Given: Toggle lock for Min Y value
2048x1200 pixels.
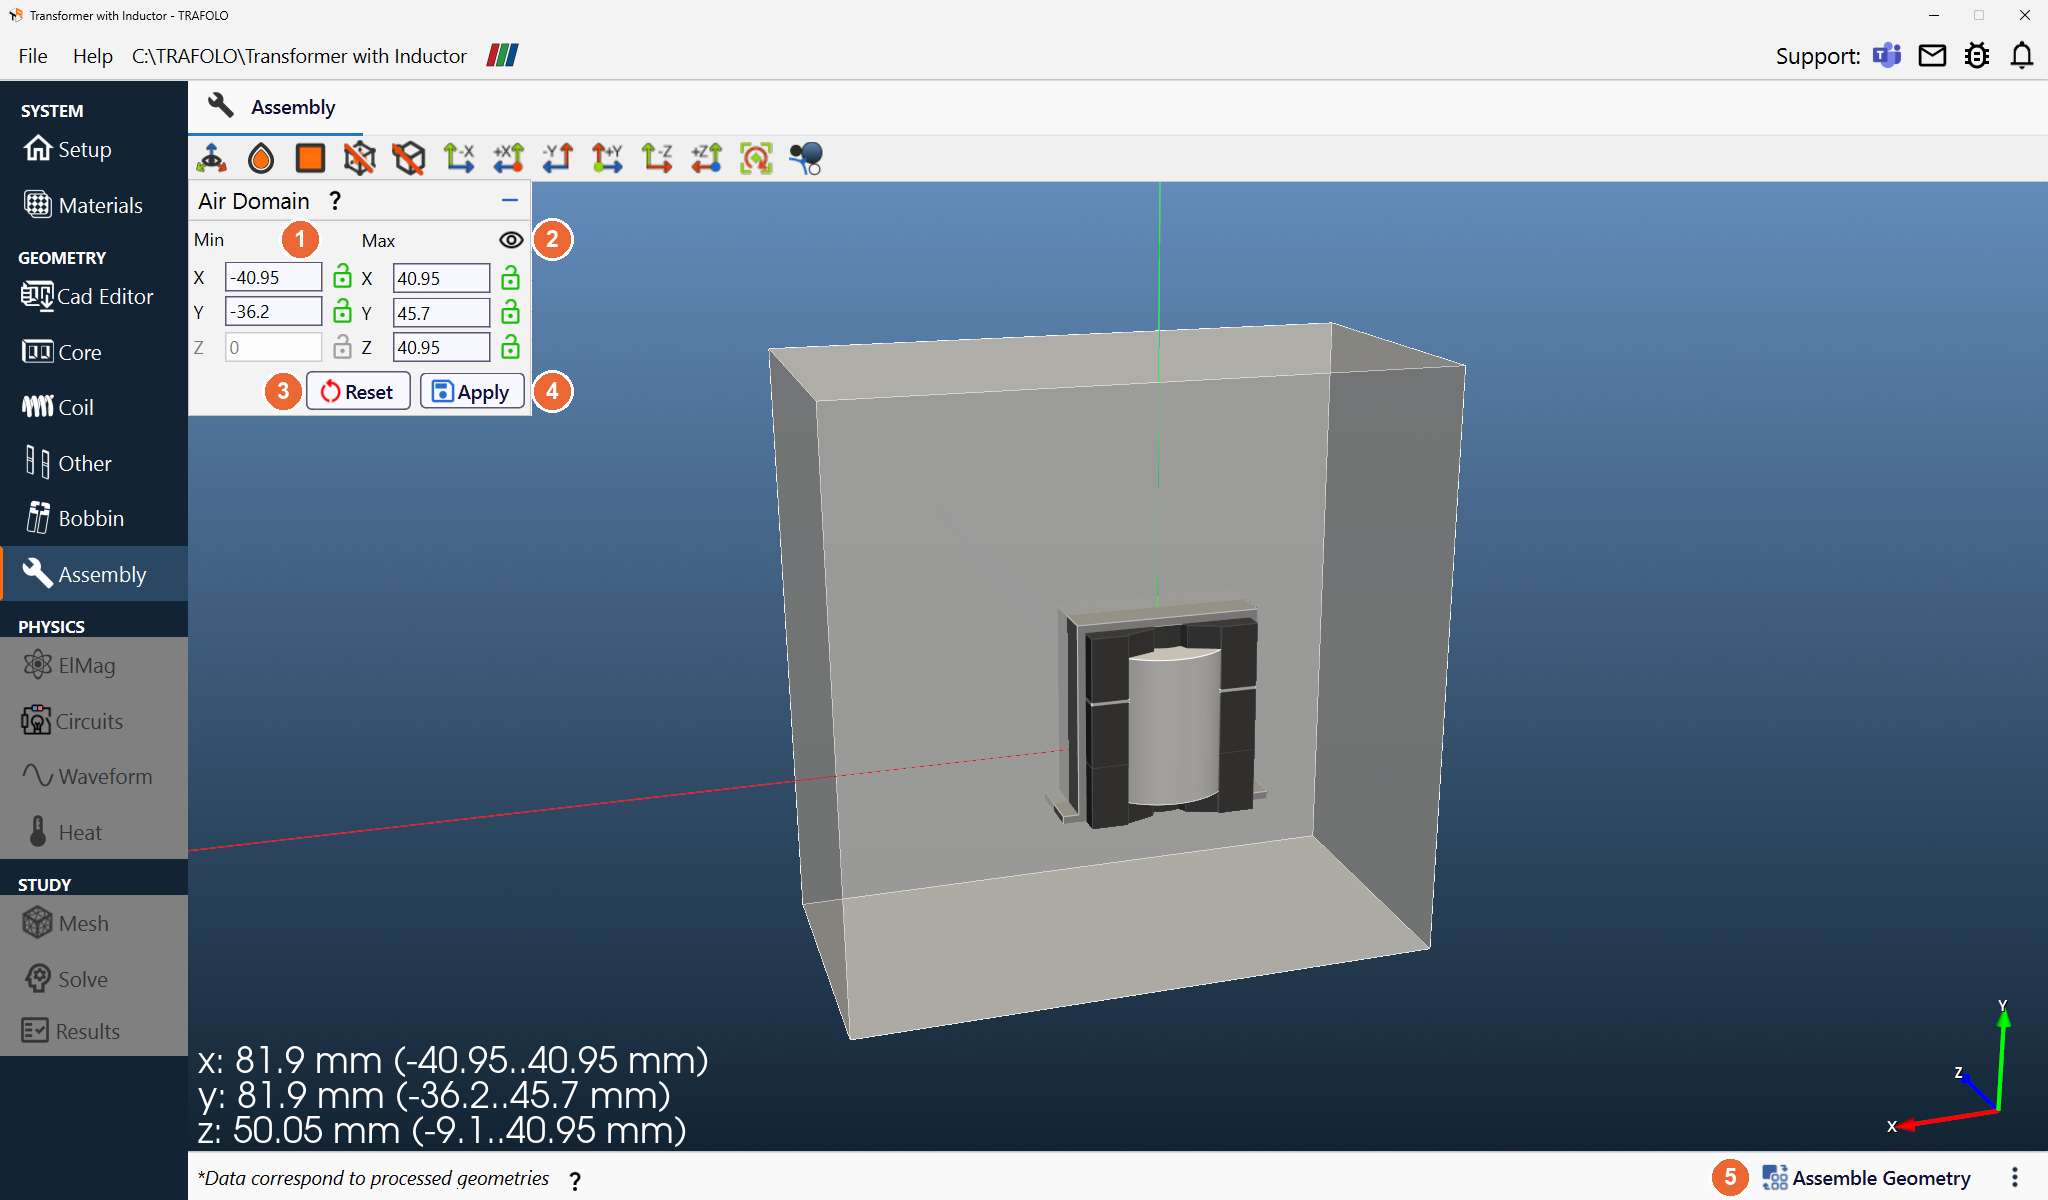Looking at the screenshot, I should [x=342, y=311].
